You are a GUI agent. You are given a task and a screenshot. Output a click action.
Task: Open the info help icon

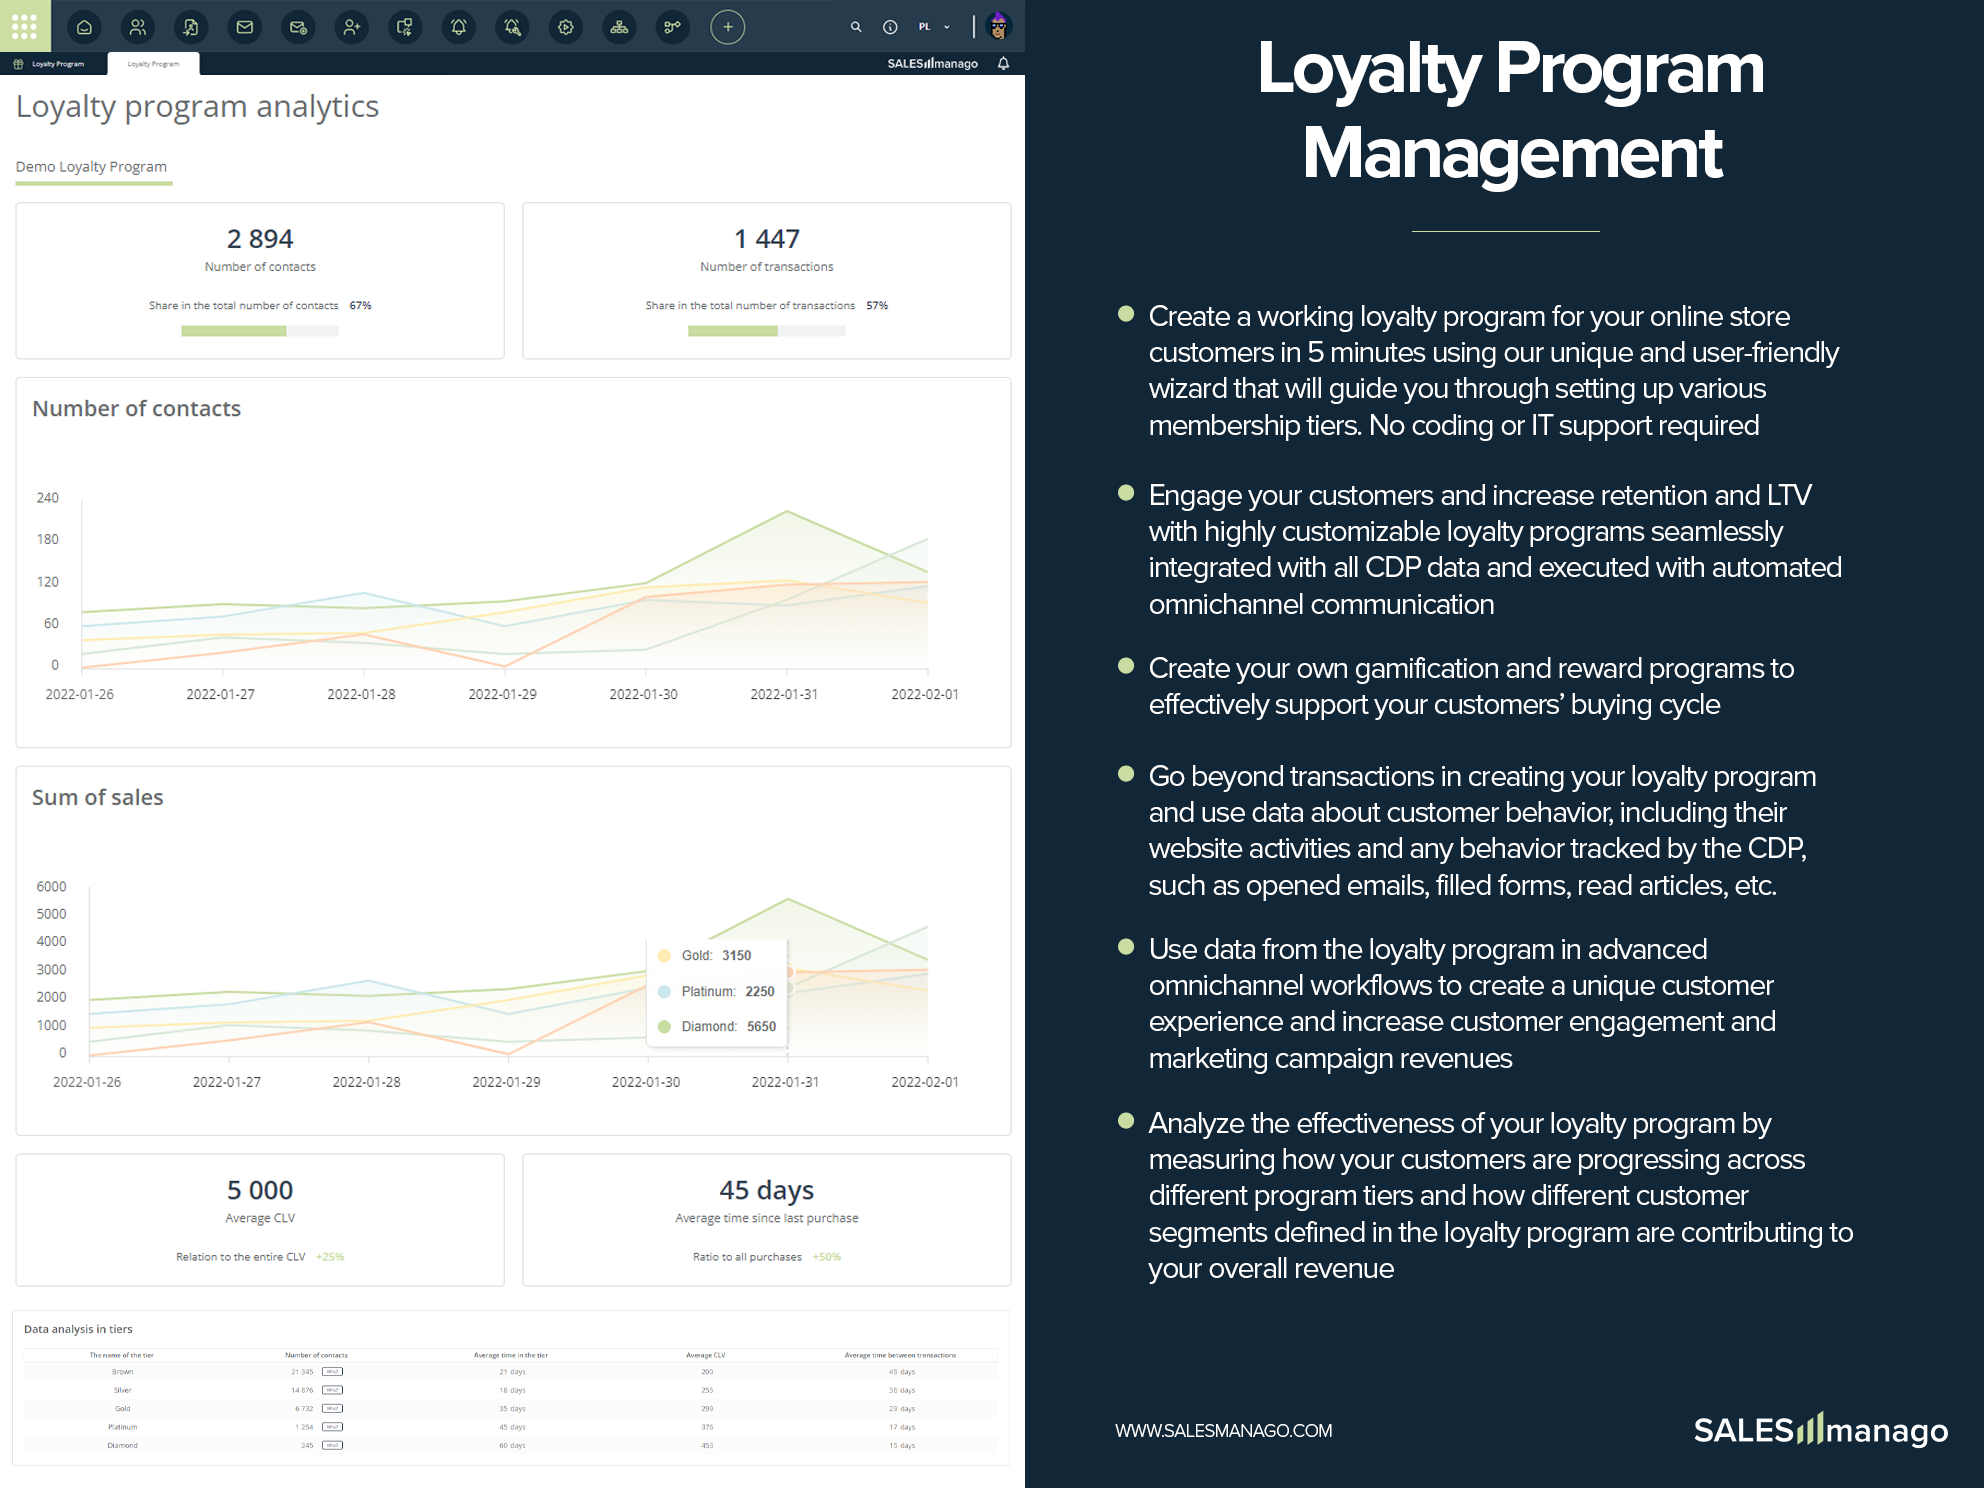click(890, 27)
